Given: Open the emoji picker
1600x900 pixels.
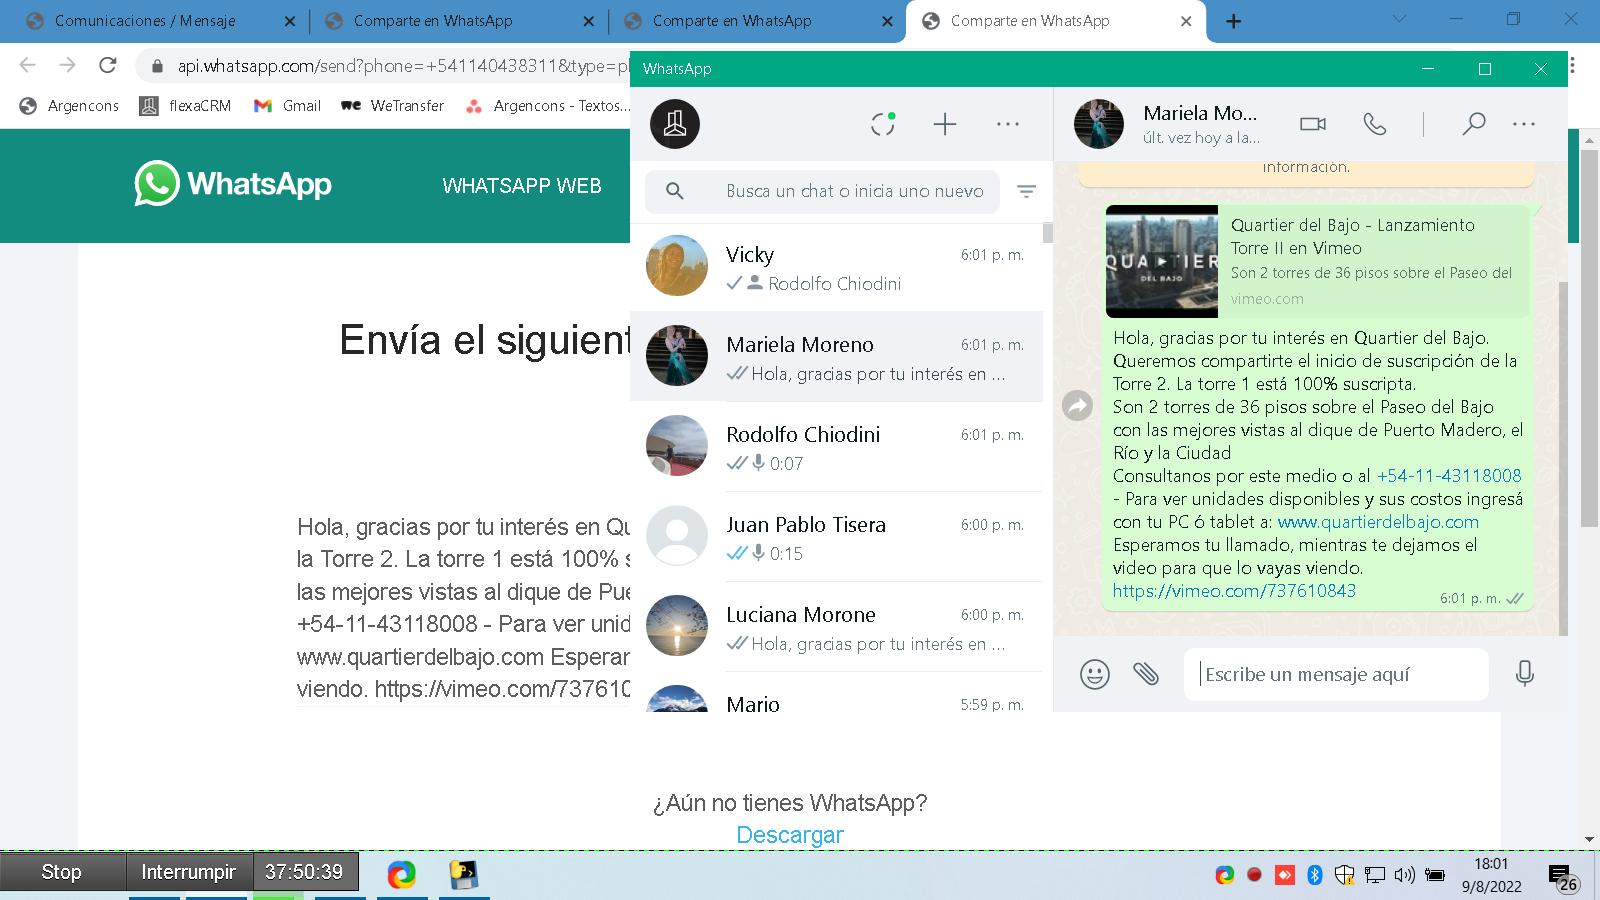Looking at the screenshot, I should tap(1095, 674).
